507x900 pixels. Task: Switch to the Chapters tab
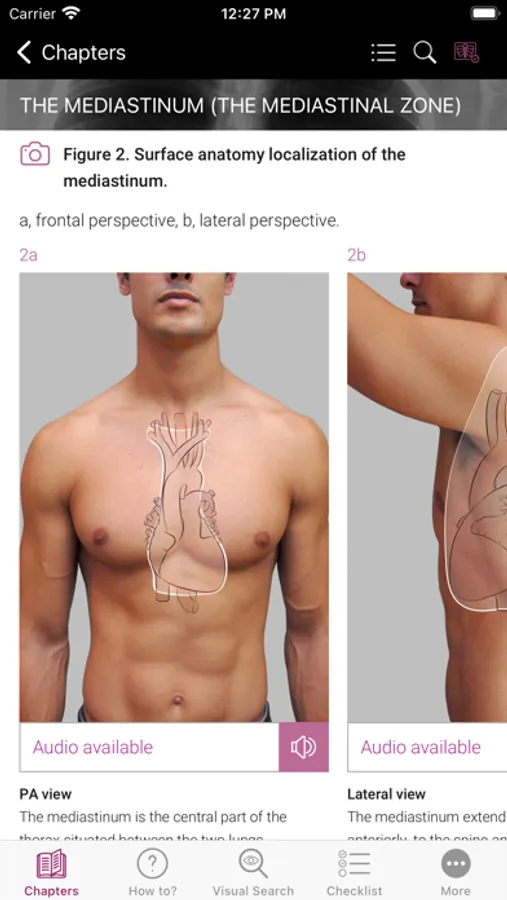click(51, 872)
